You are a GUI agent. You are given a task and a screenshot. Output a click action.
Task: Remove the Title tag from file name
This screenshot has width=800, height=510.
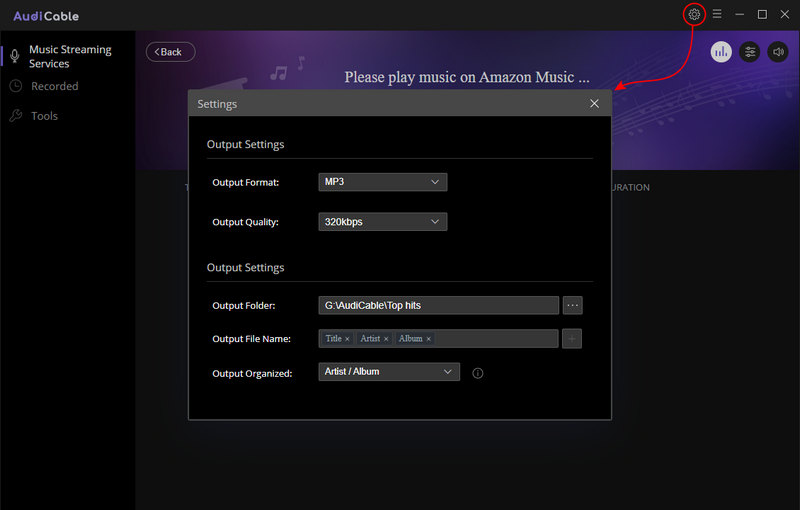(x=347, y=339)
